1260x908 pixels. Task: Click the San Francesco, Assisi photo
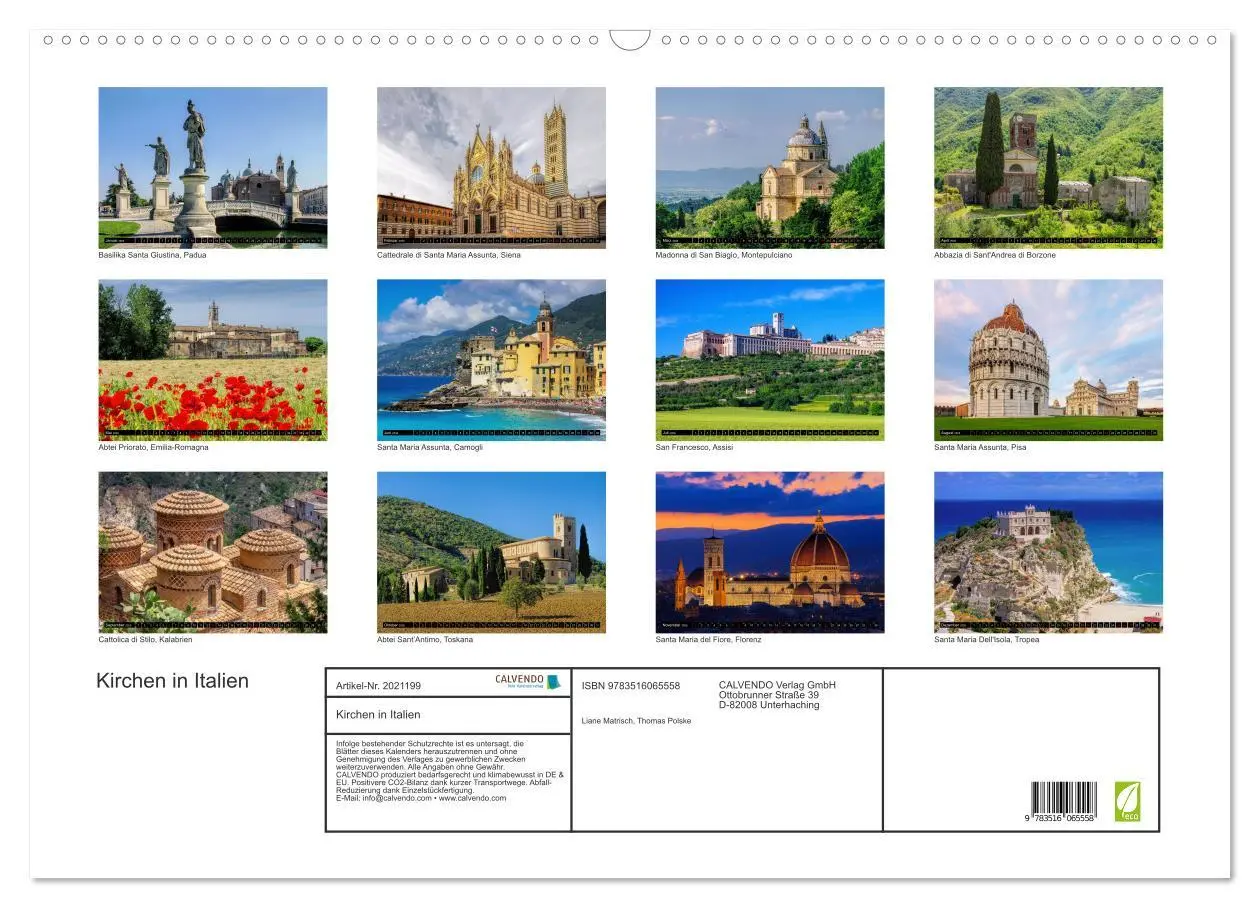770,360
